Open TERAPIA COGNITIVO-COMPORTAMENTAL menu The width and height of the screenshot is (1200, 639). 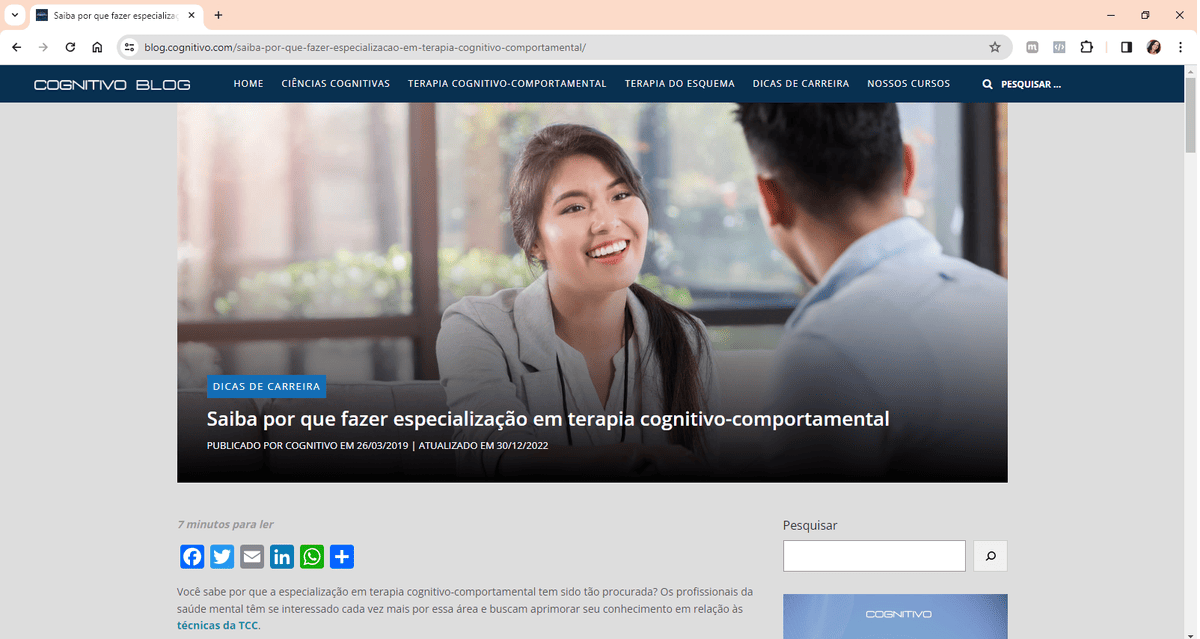507,84
